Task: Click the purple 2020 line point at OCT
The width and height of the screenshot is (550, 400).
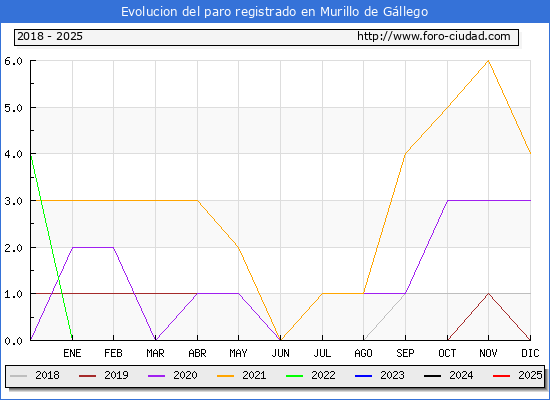Action: tap(447, 200)
